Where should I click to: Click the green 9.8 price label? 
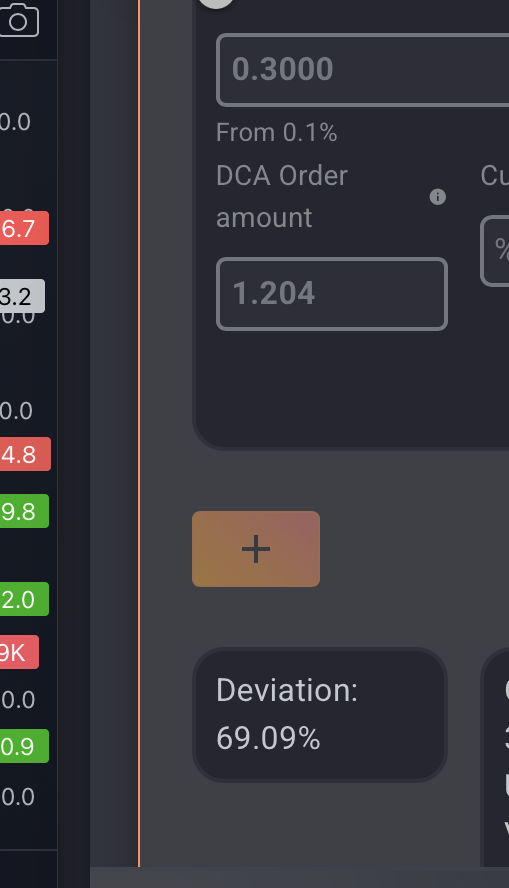(x=24, y=511)
